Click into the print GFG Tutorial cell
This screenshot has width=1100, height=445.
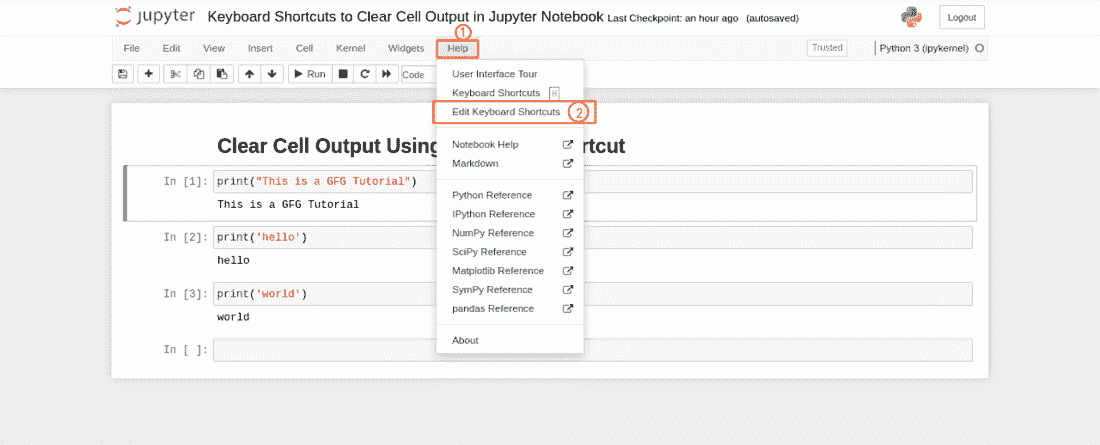[x=593, y=182]
